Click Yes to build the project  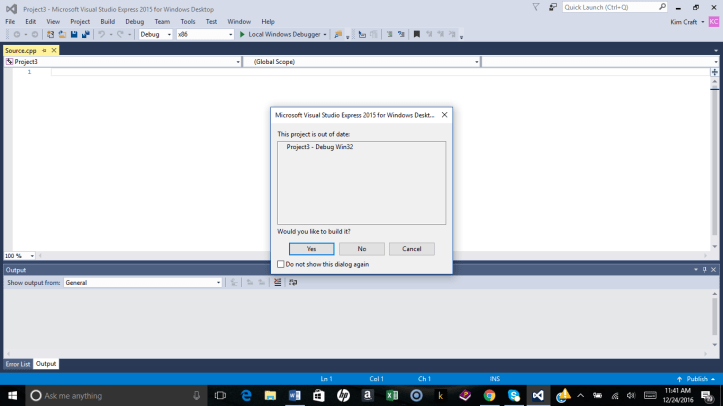[x=312, y=249]
